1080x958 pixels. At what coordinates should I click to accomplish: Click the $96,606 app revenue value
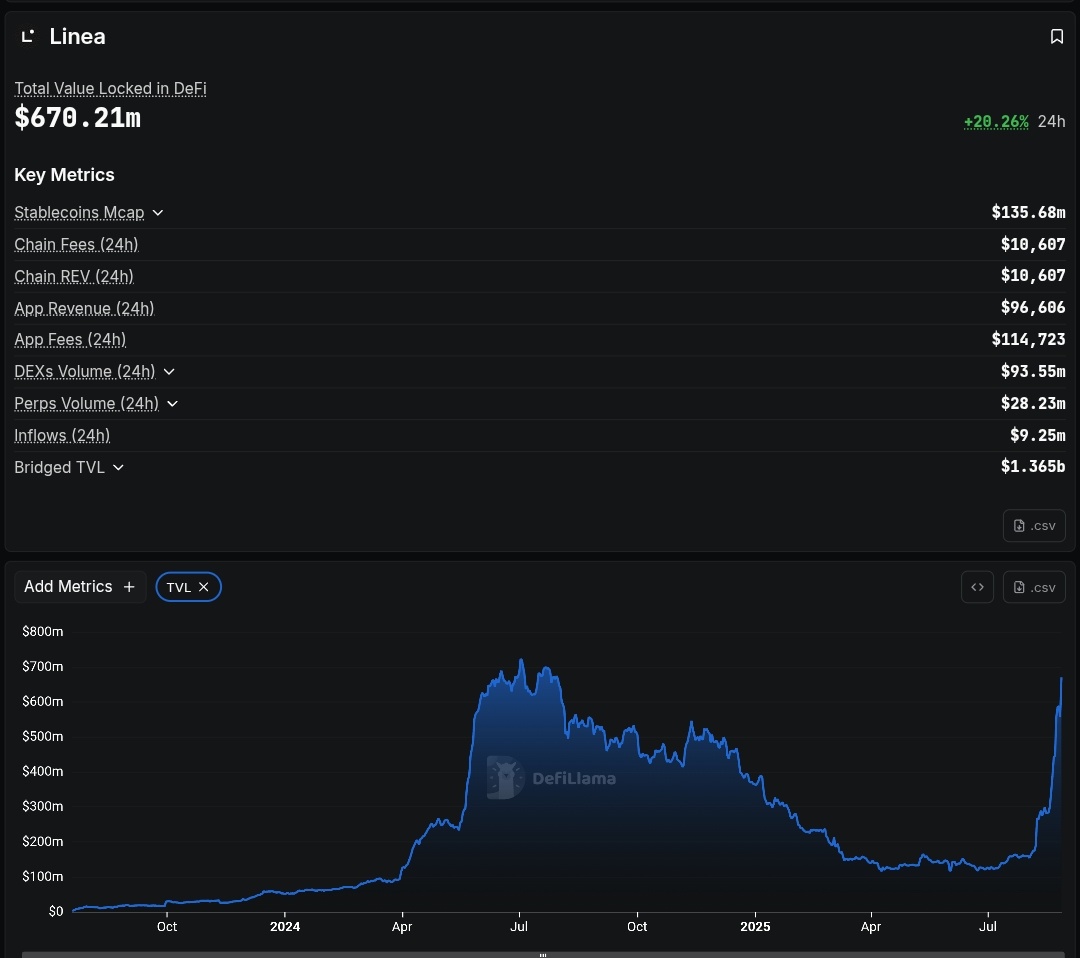tap(1033, 307)
